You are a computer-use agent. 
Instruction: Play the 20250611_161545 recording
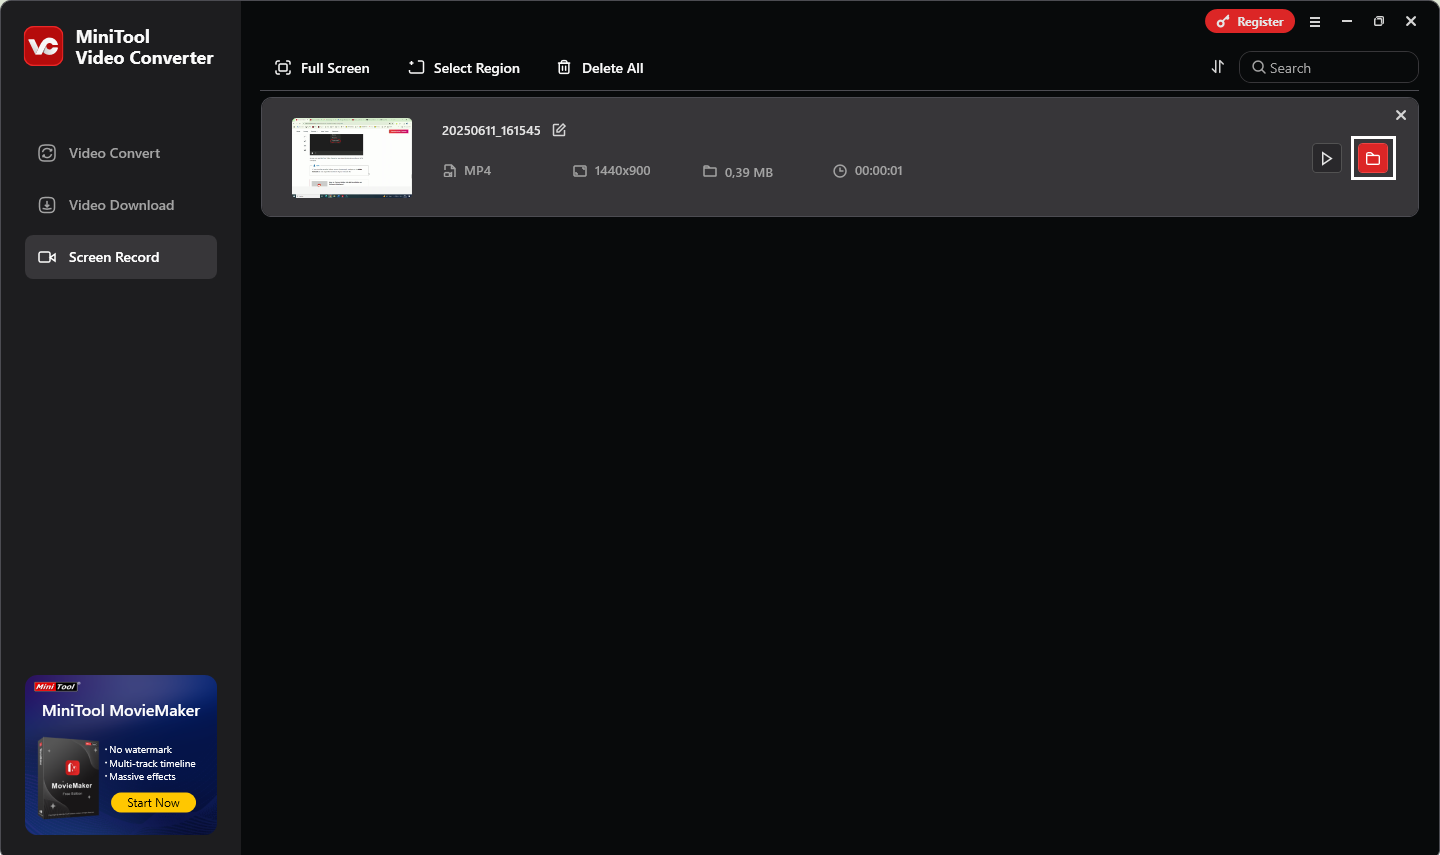coord(1327,158)
